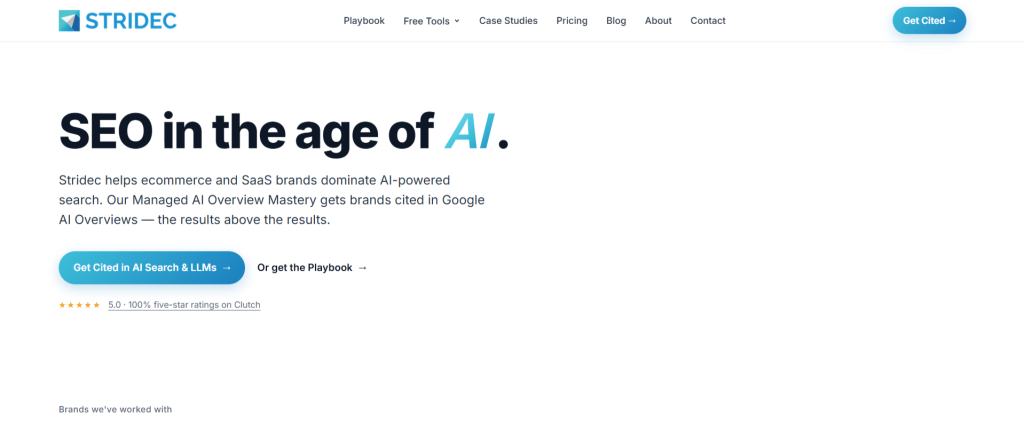Go to Case Studies page
This screenshot has height=428, width=1024.
point(508,21)
